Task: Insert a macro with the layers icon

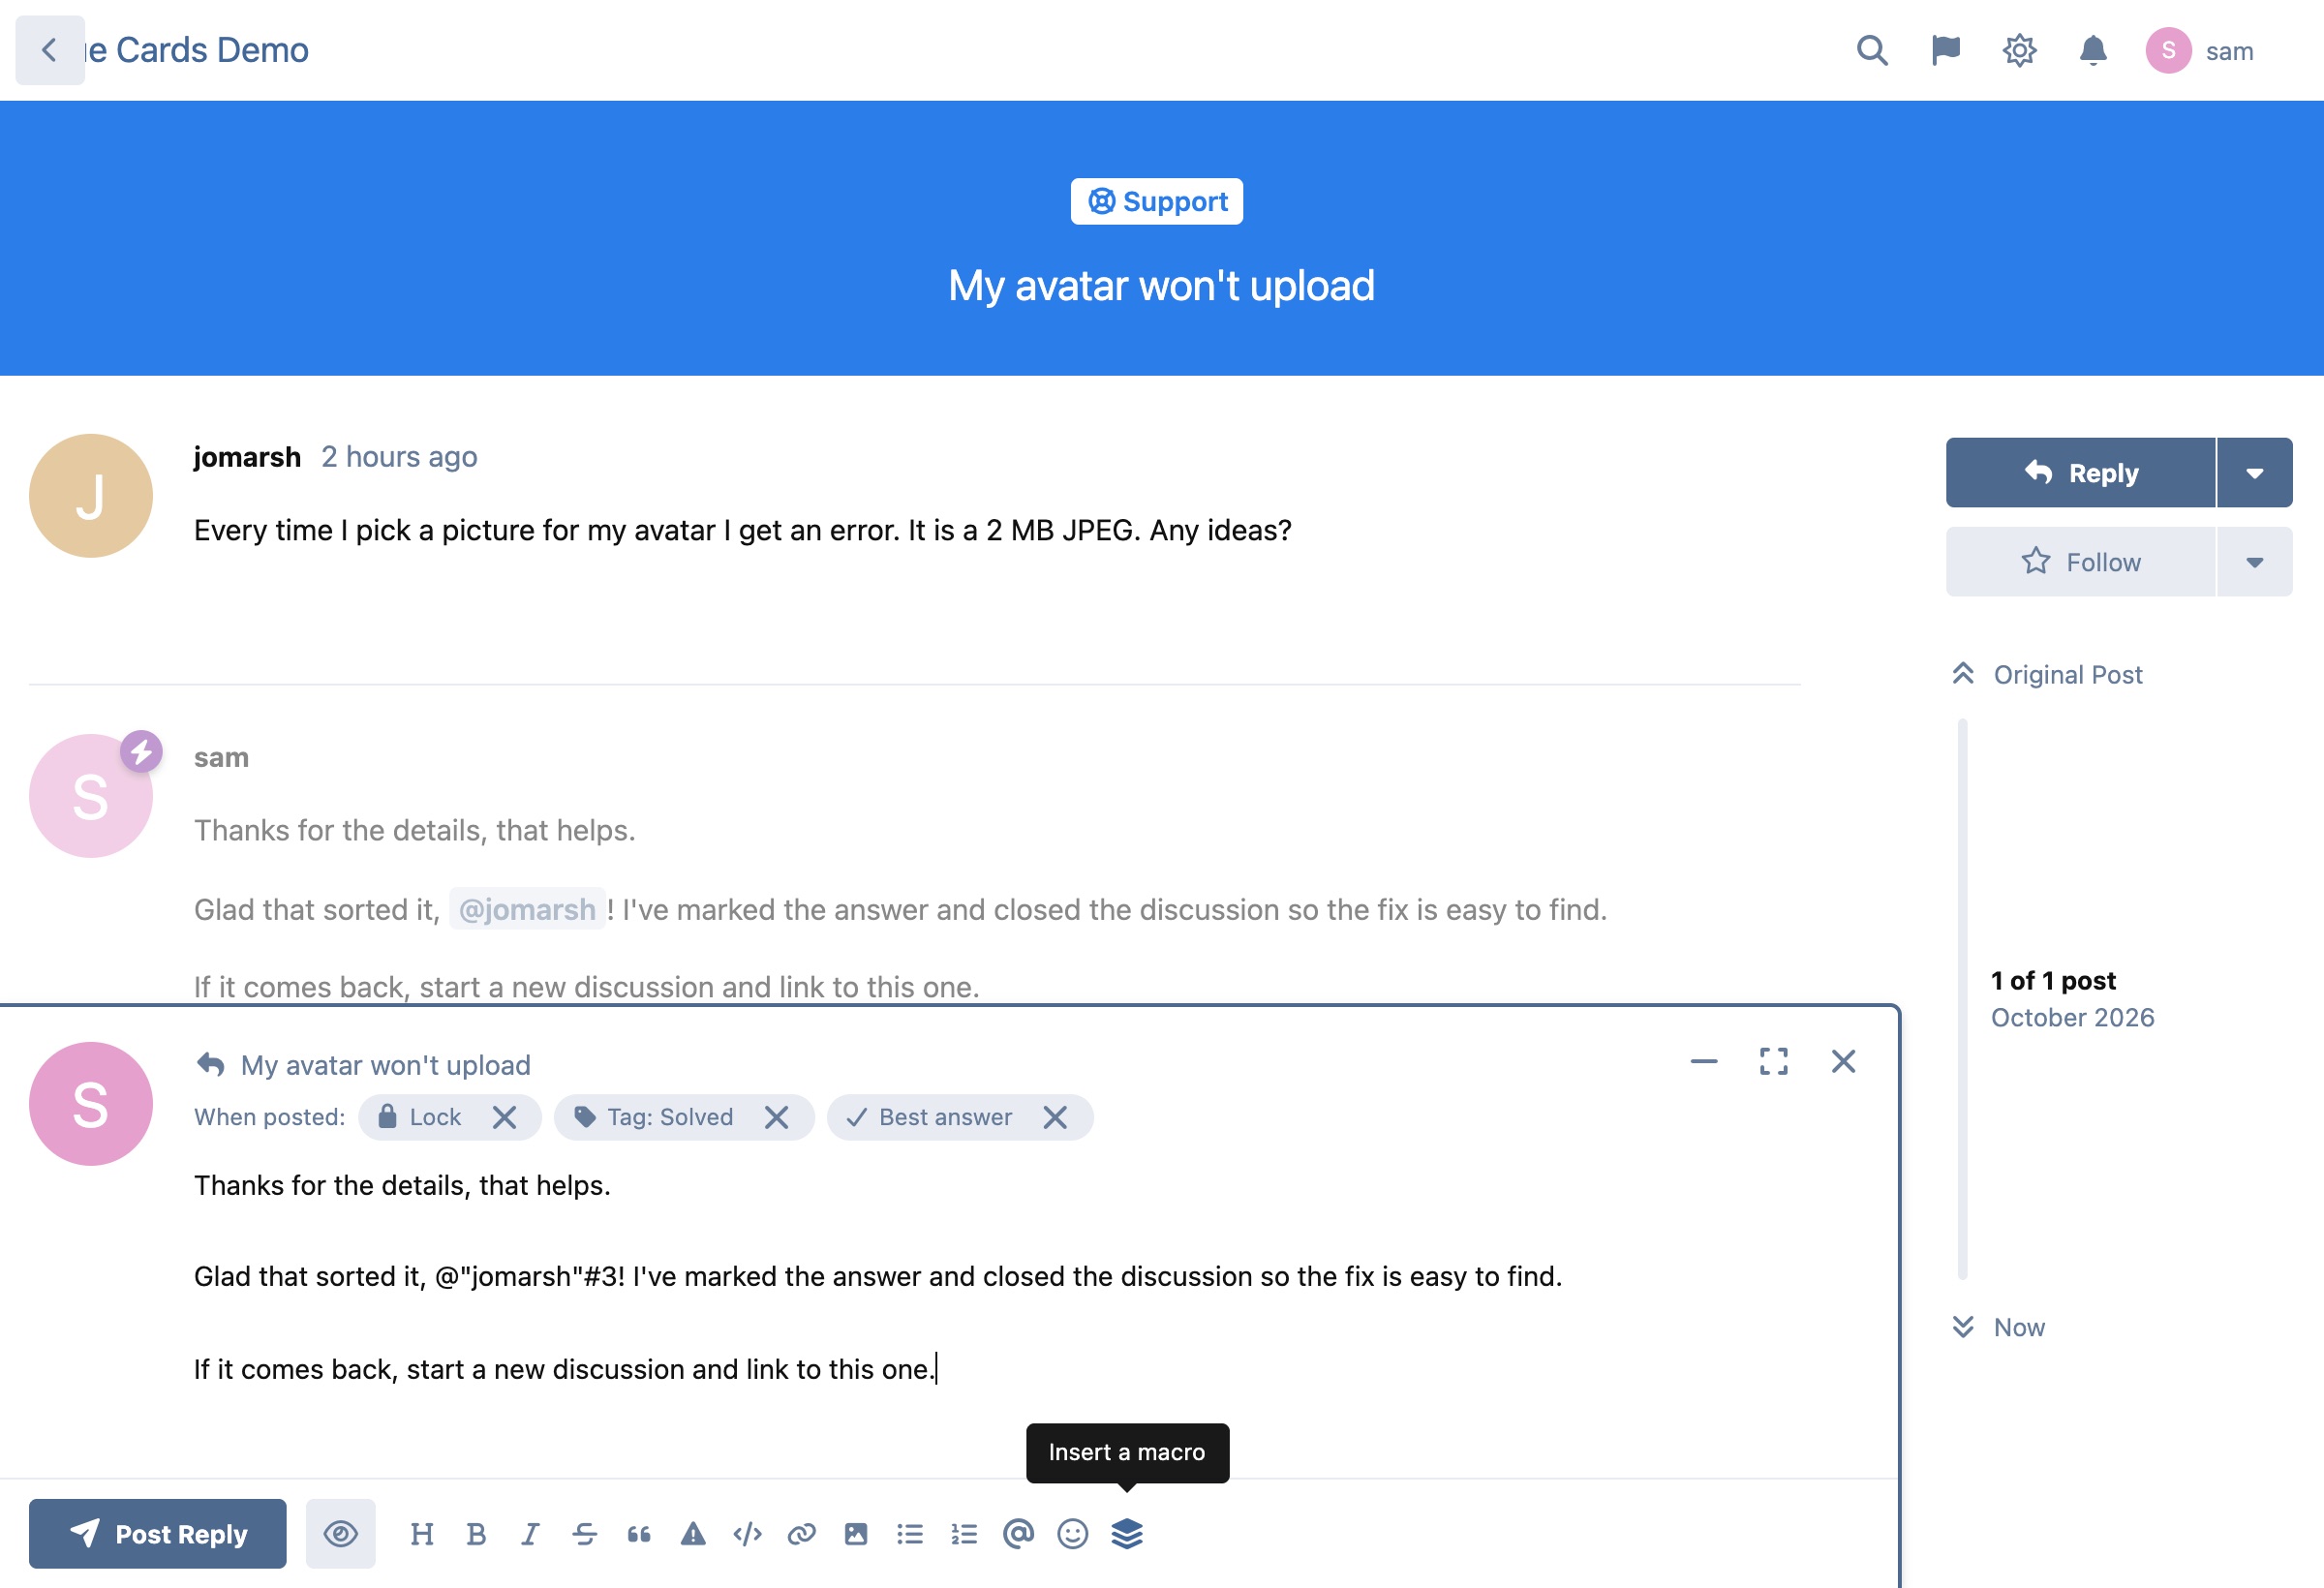Action: click(x=1127, y=1534)
